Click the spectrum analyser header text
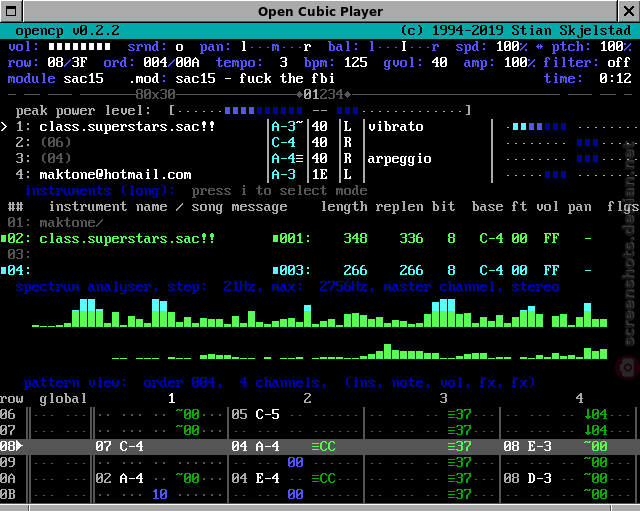This screenshot has width=640, height=511. coord(287,287)
